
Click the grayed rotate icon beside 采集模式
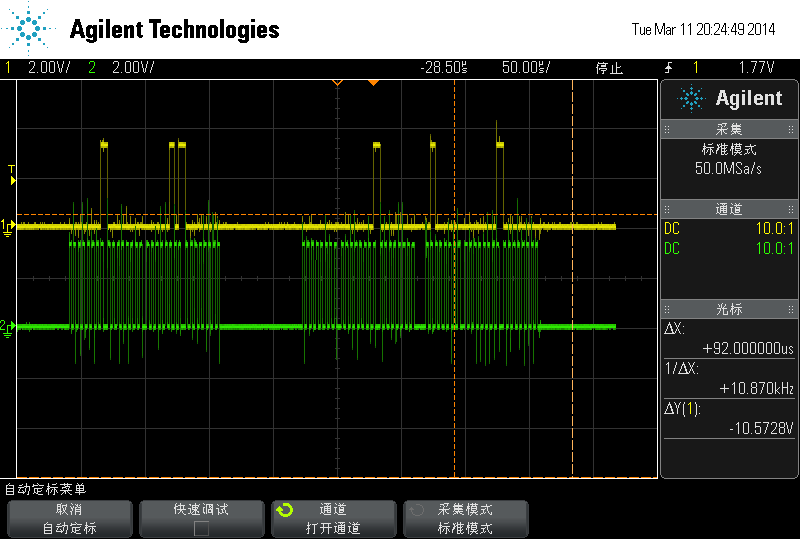click(x=416, y=510)
